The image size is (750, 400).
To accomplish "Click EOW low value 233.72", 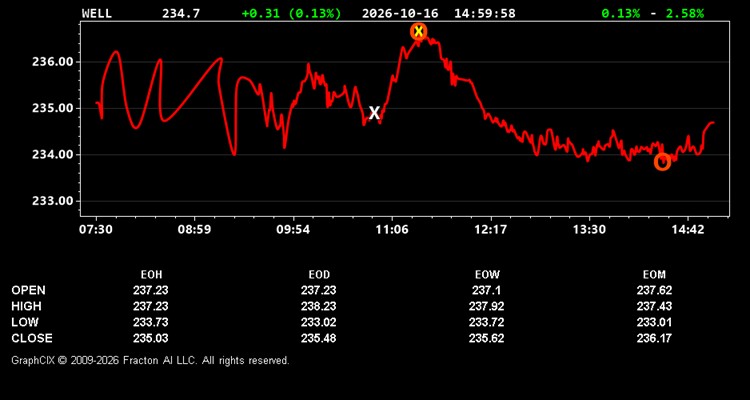I will coord(486,322).
